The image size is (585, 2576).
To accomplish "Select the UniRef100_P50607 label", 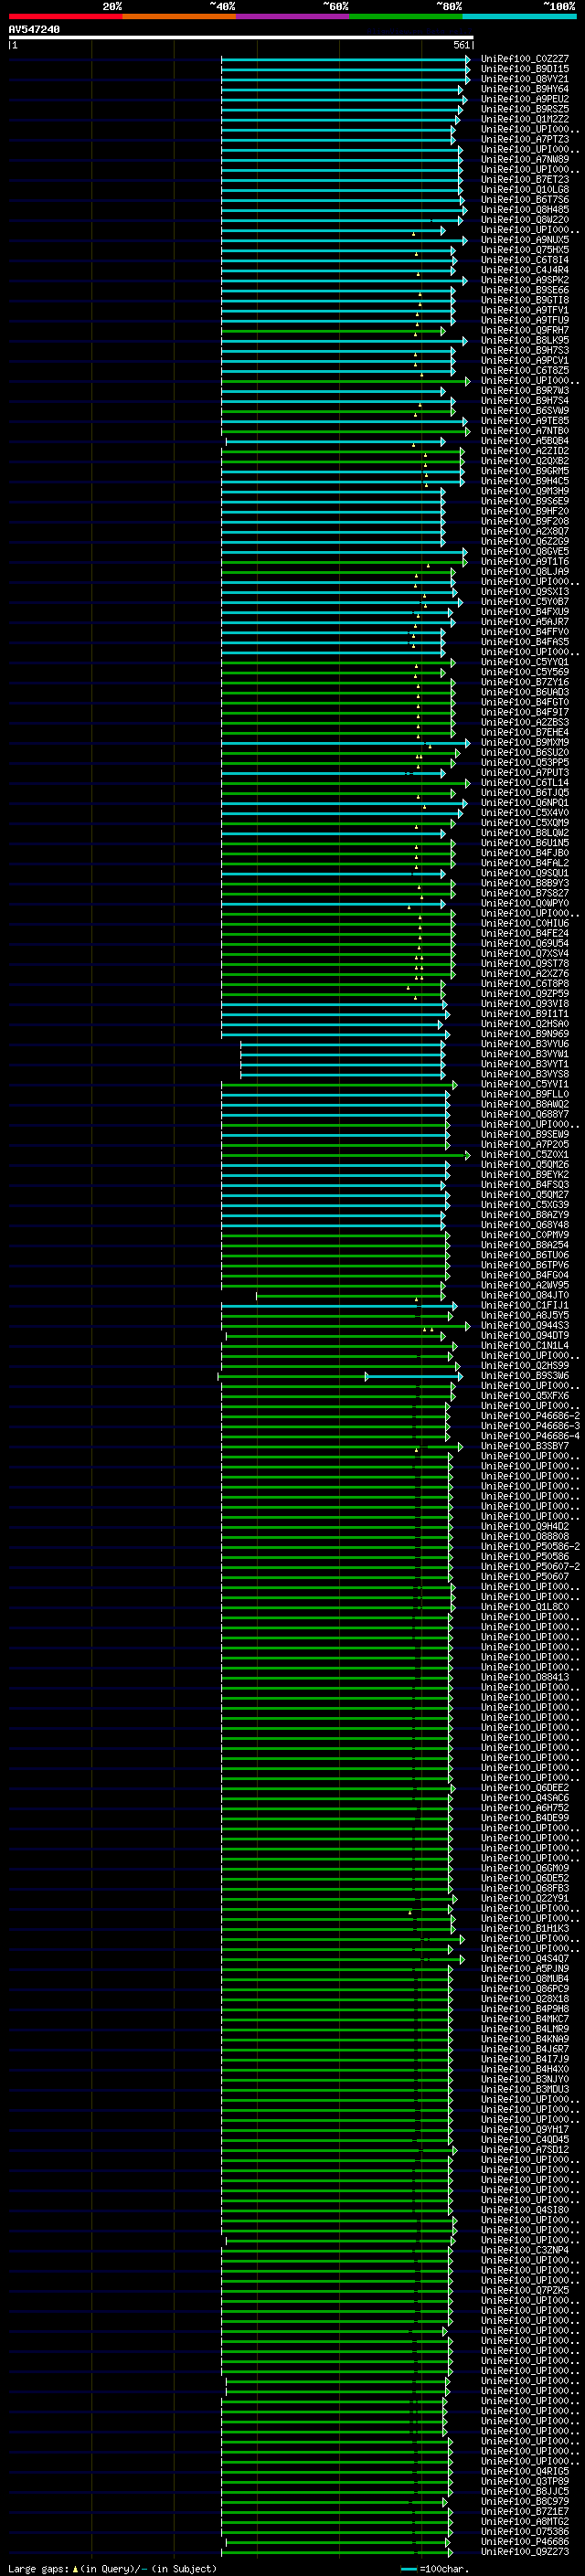I will [x=525, y=1577].
